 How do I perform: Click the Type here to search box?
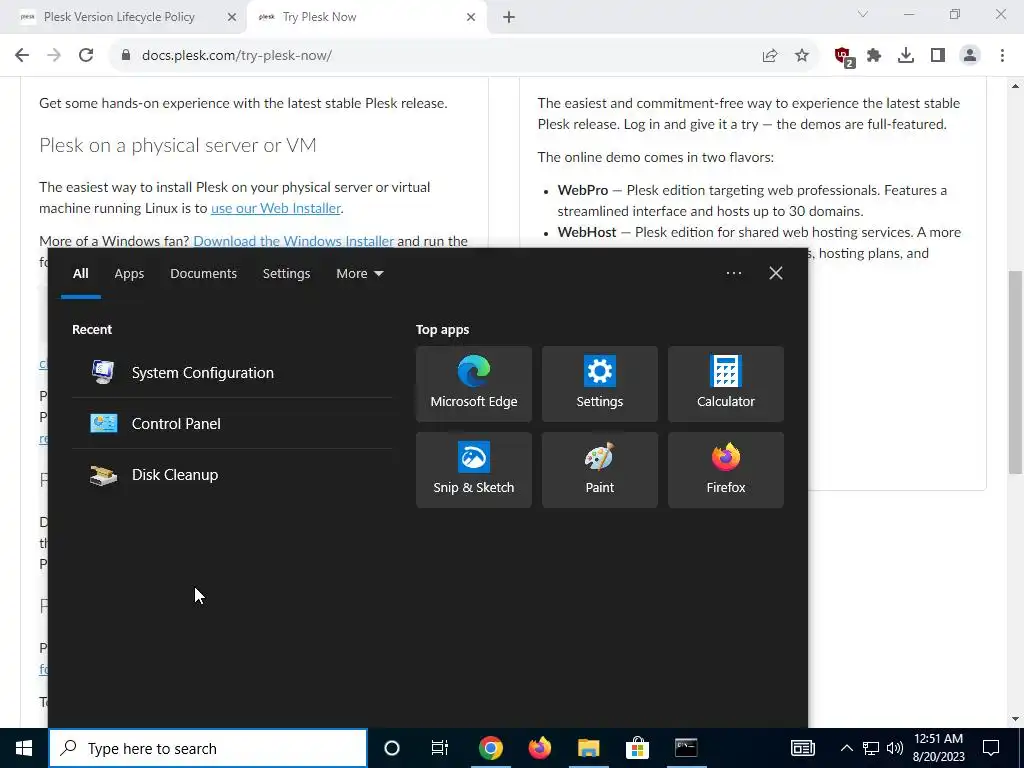pos(208,748)
